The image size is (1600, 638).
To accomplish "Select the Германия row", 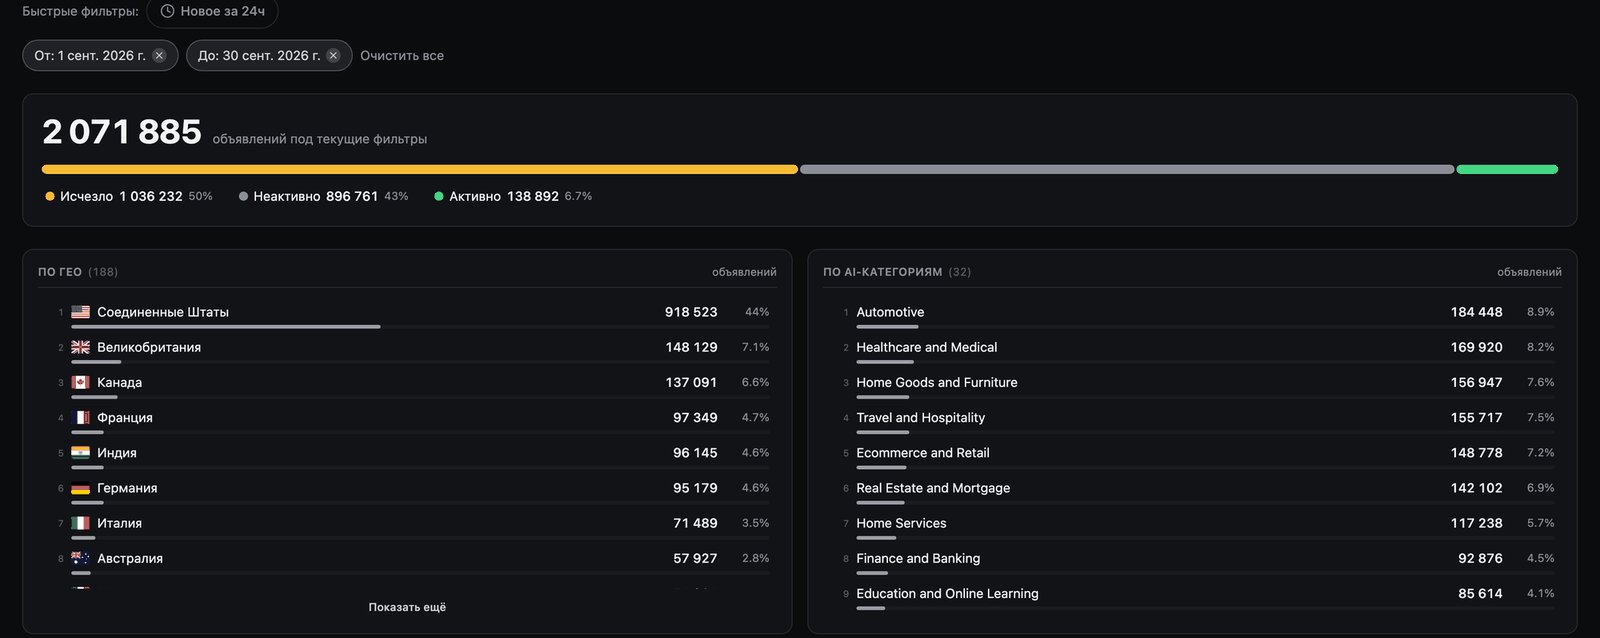I will [x=407, y=490].
